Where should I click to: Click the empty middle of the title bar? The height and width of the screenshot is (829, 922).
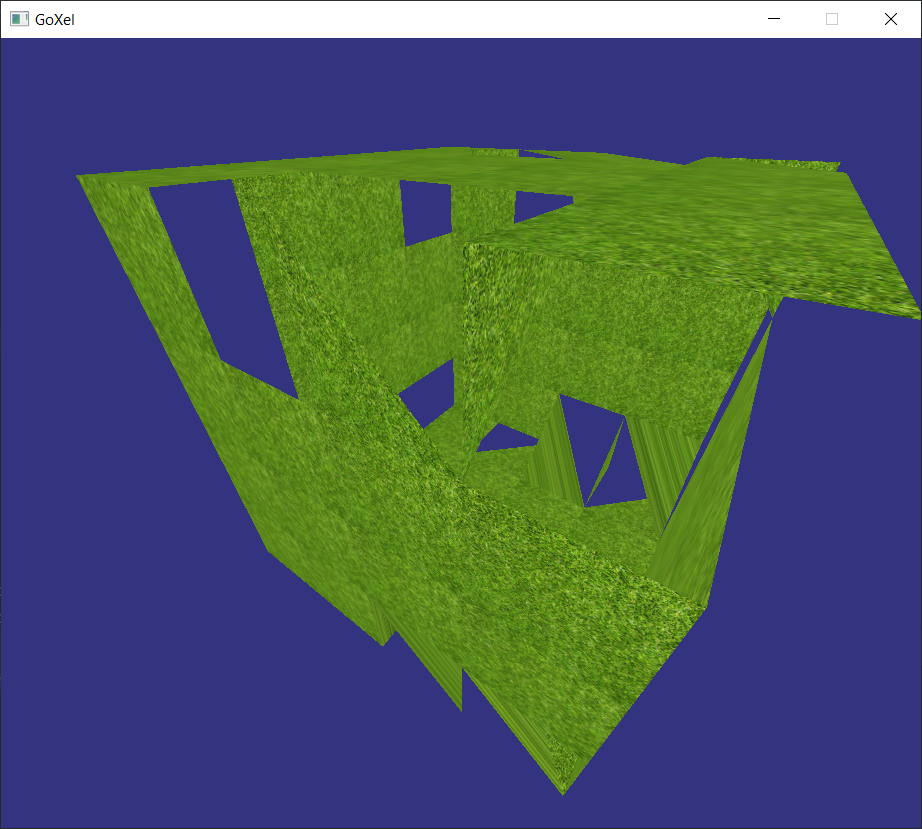(400, 19)
